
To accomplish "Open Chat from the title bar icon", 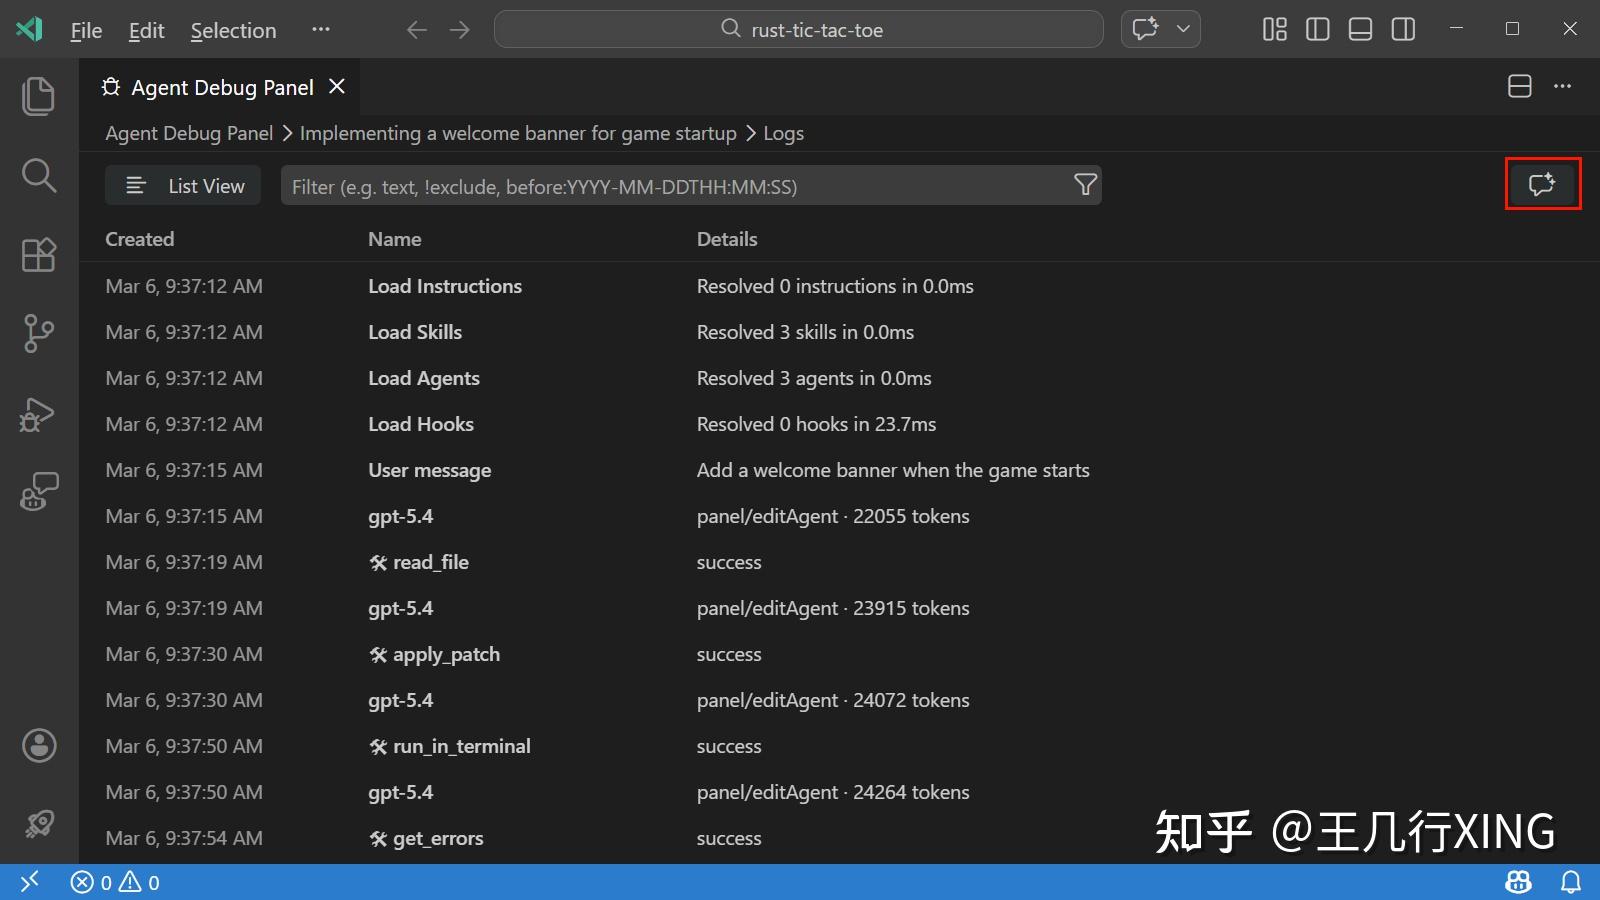I will pyautogui.click(x=1146, y=29).
